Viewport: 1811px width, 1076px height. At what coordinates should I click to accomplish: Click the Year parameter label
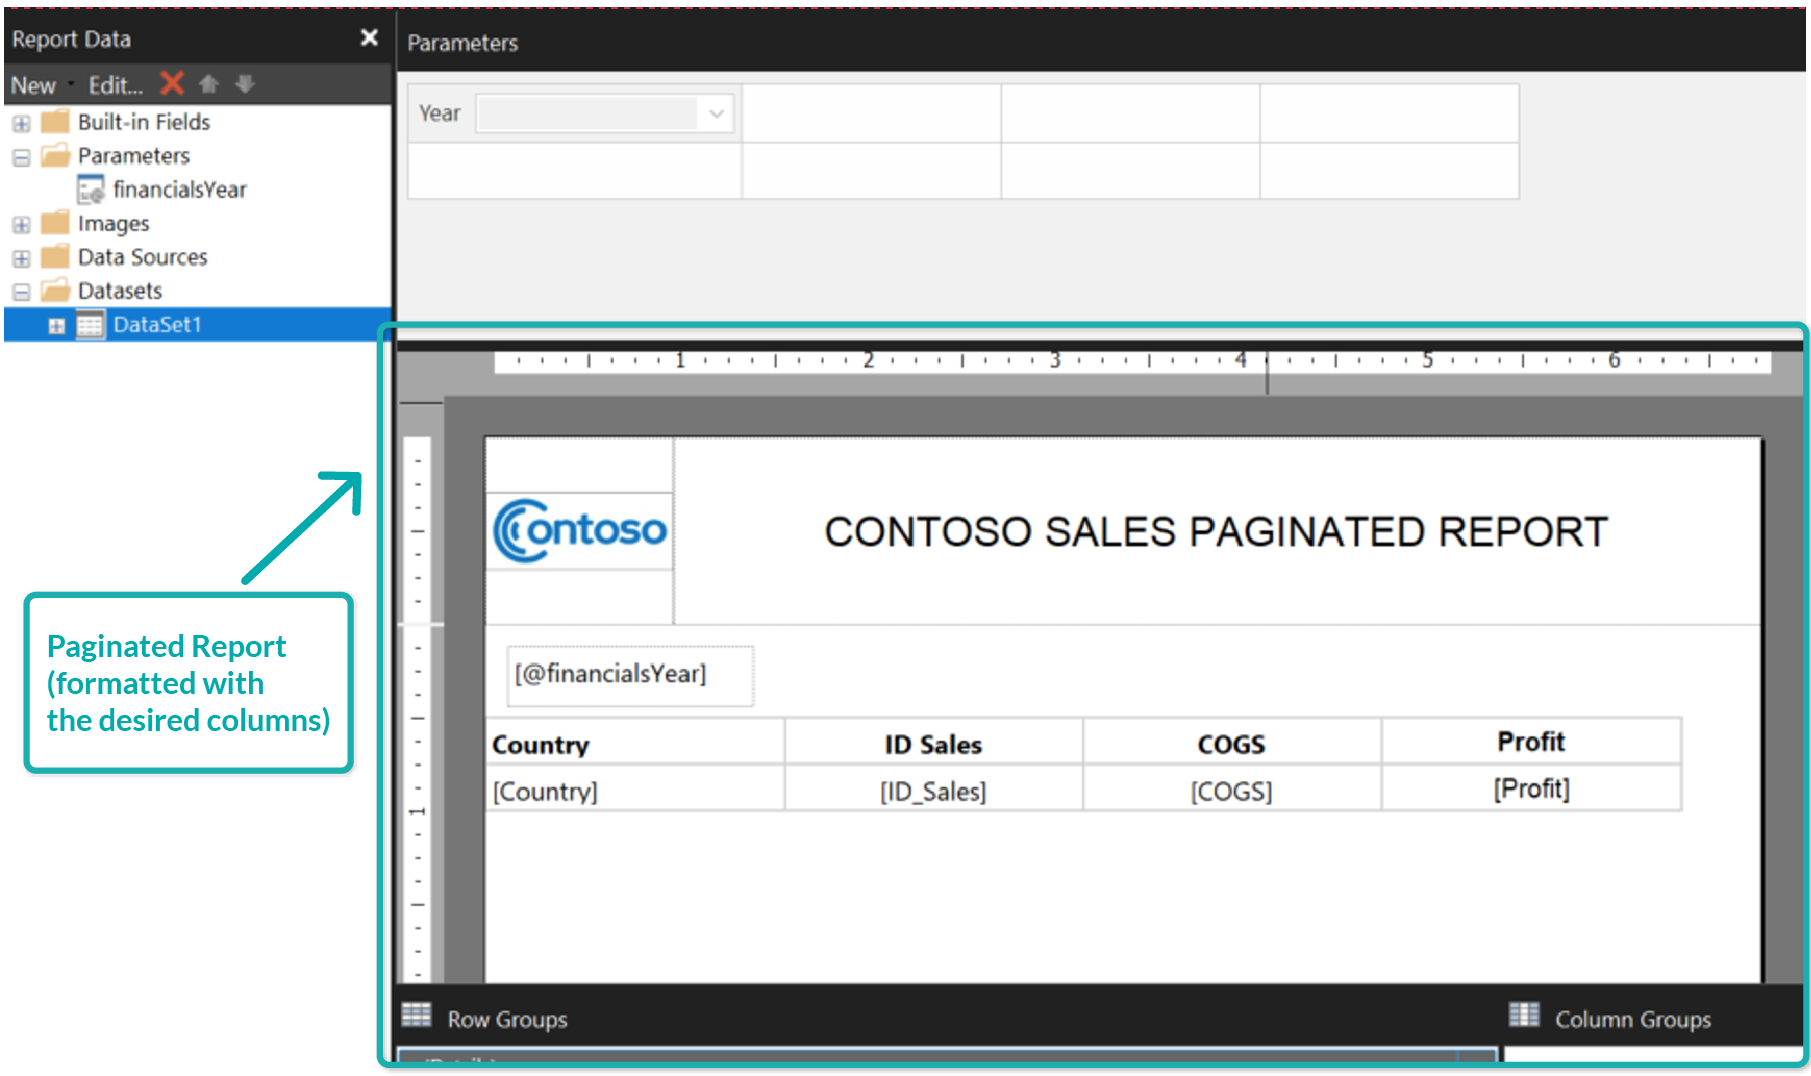coord(440,113)
